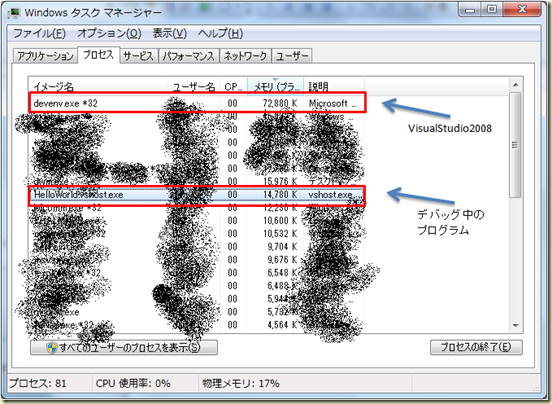The height and width of the screenshot is (404, 552).
Task: Click the 14,780 K memory value
Action: [280, 195]
